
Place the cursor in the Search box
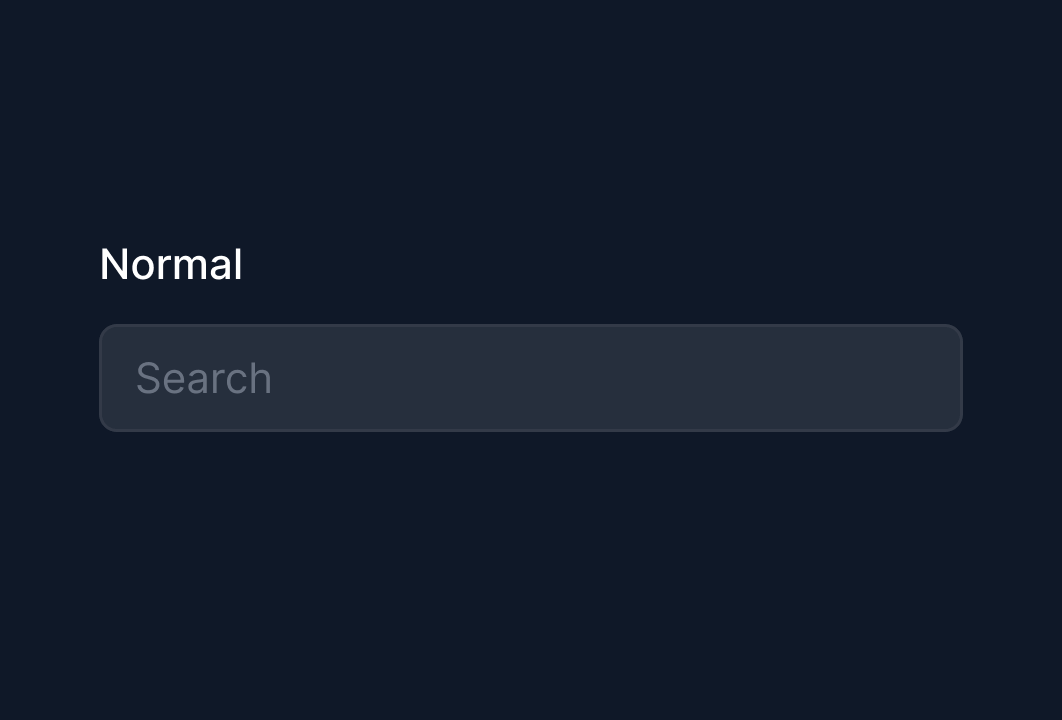(x=530, y=378)
